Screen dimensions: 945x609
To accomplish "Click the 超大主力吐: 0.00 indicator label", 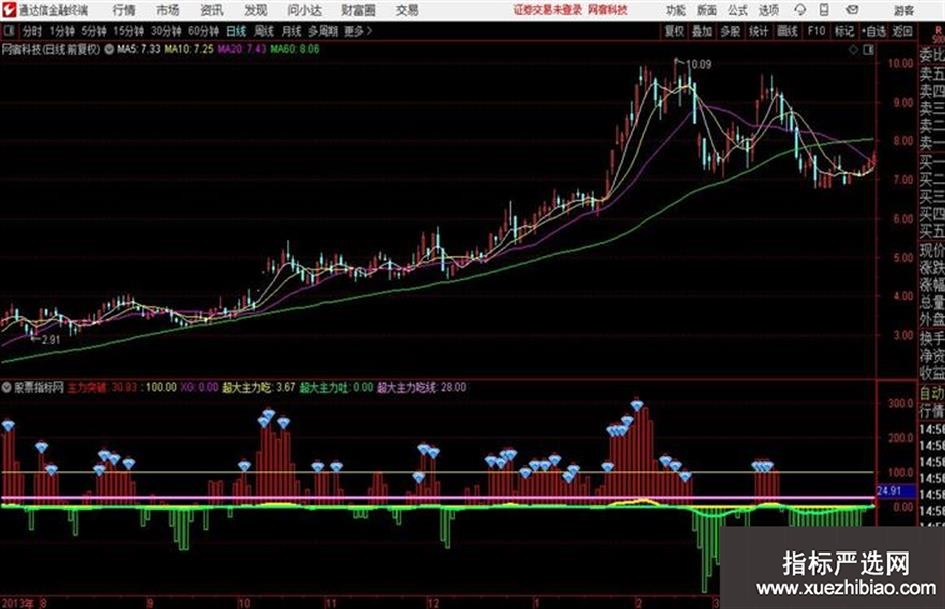I will pyautogui.click(x=336, y=388).
